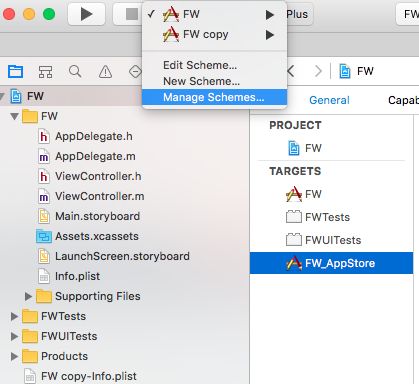Go back with the left chevron
419x384 pixels.
click(x=291, y=71)
